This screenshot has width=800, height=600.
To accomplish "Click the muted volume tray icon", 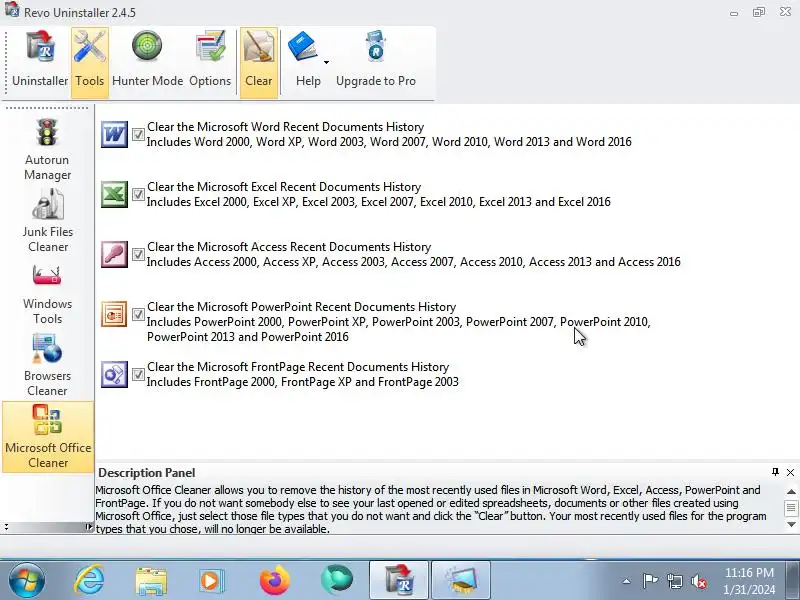I will coord(698,581).
